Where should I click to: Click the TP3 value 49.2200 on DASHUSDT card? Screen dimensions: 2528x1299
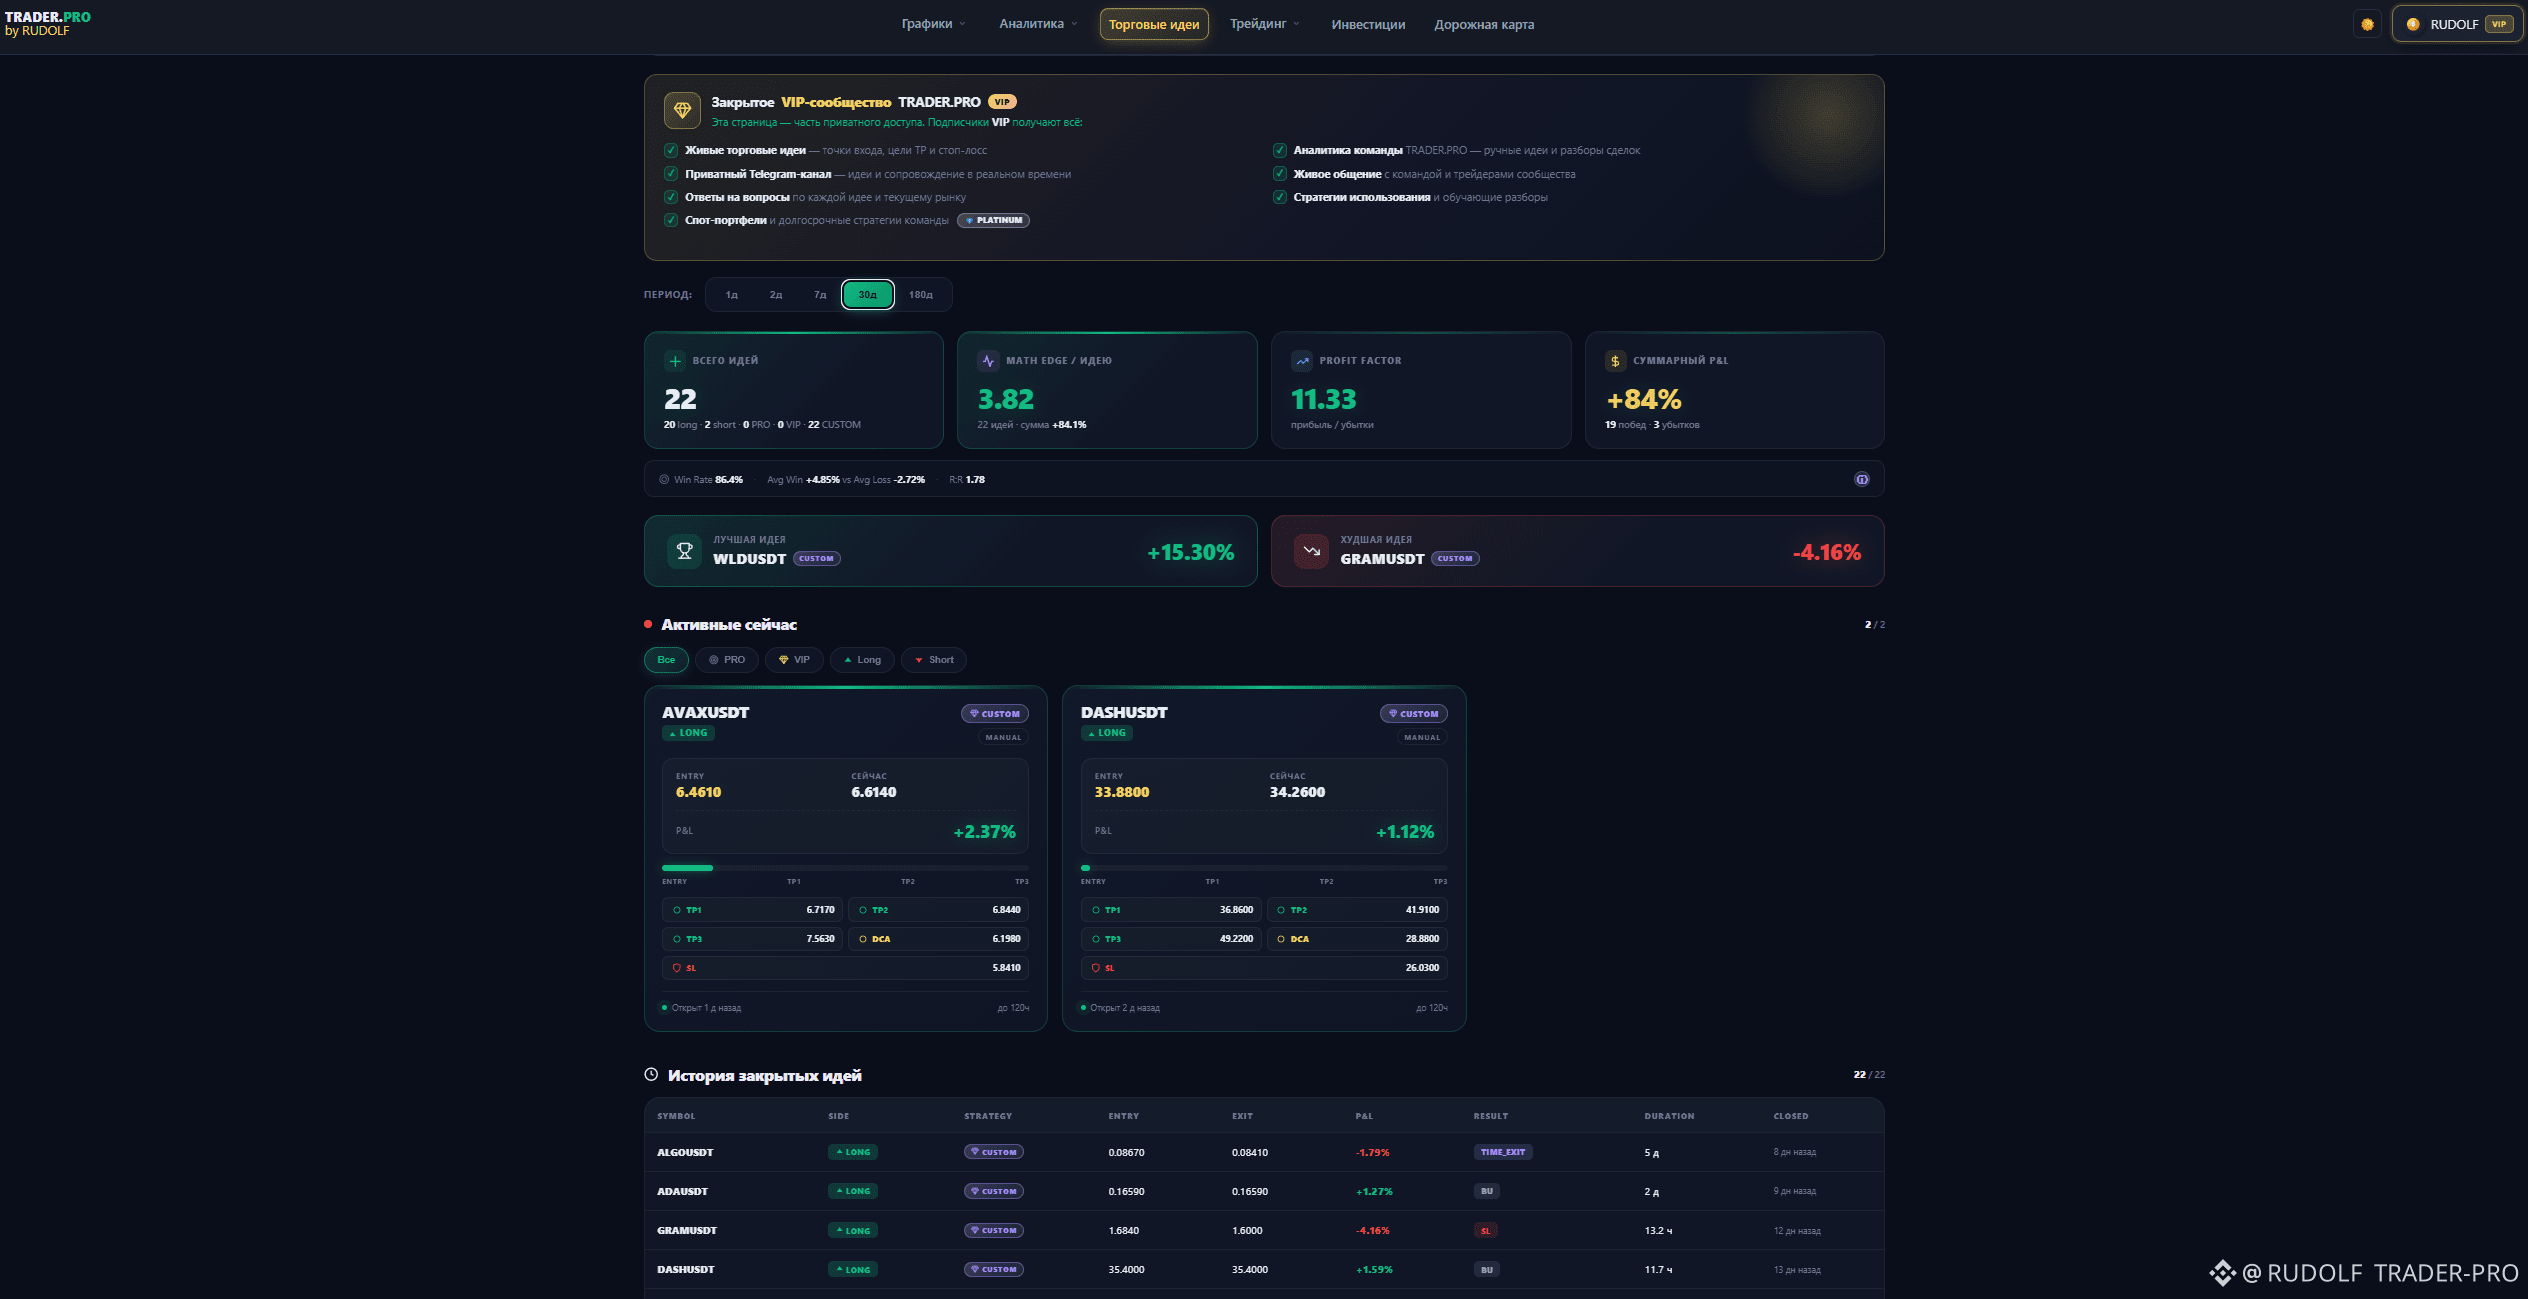coord(1236,939)
